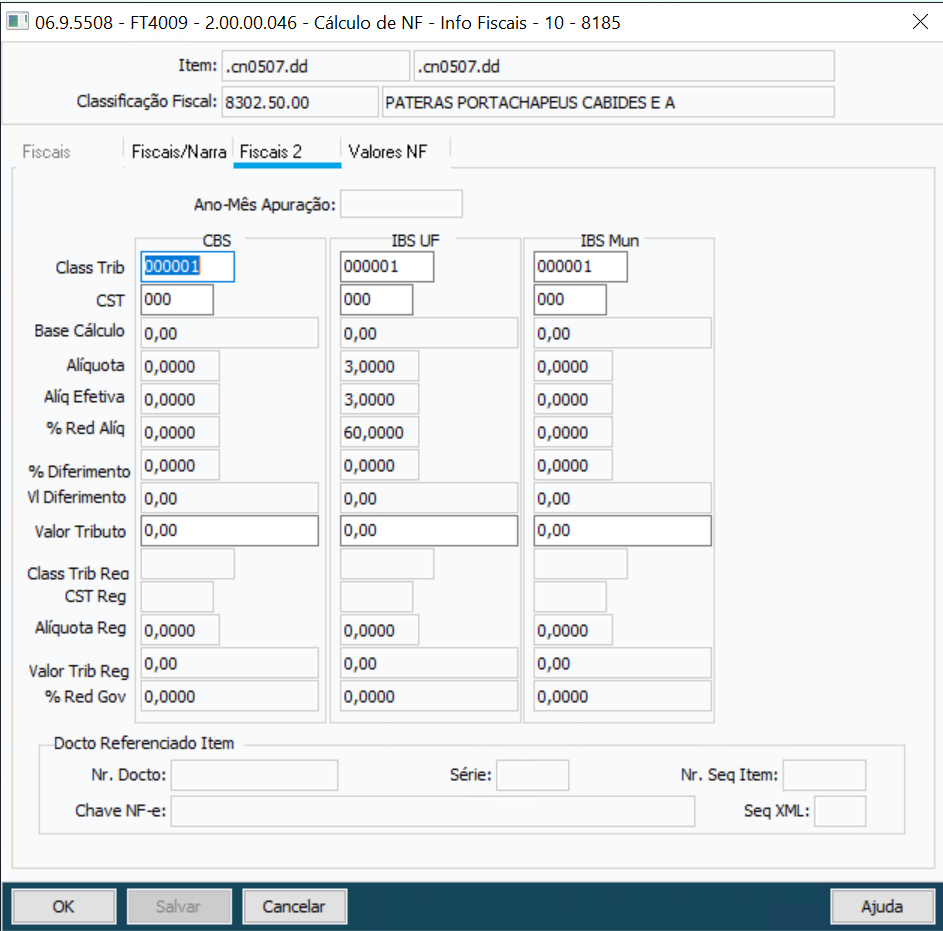Click the IBS UF Class Trib Reg field
943x931 pixels.
[x=387, y=564]
